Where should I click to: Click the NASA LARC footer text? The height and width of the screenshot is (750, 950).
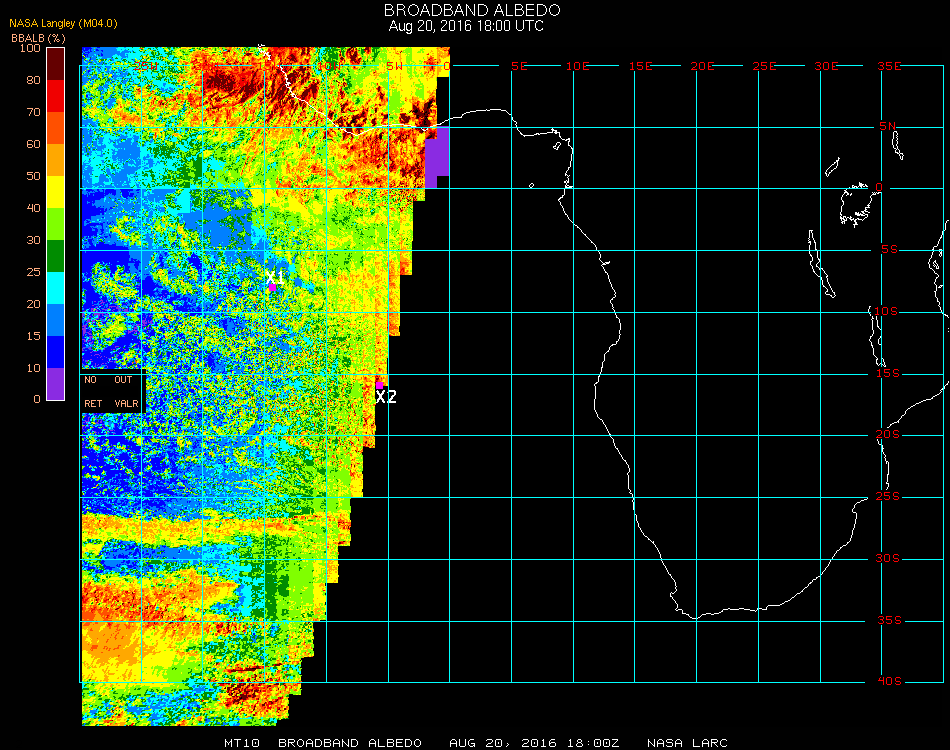pos(687,743)
